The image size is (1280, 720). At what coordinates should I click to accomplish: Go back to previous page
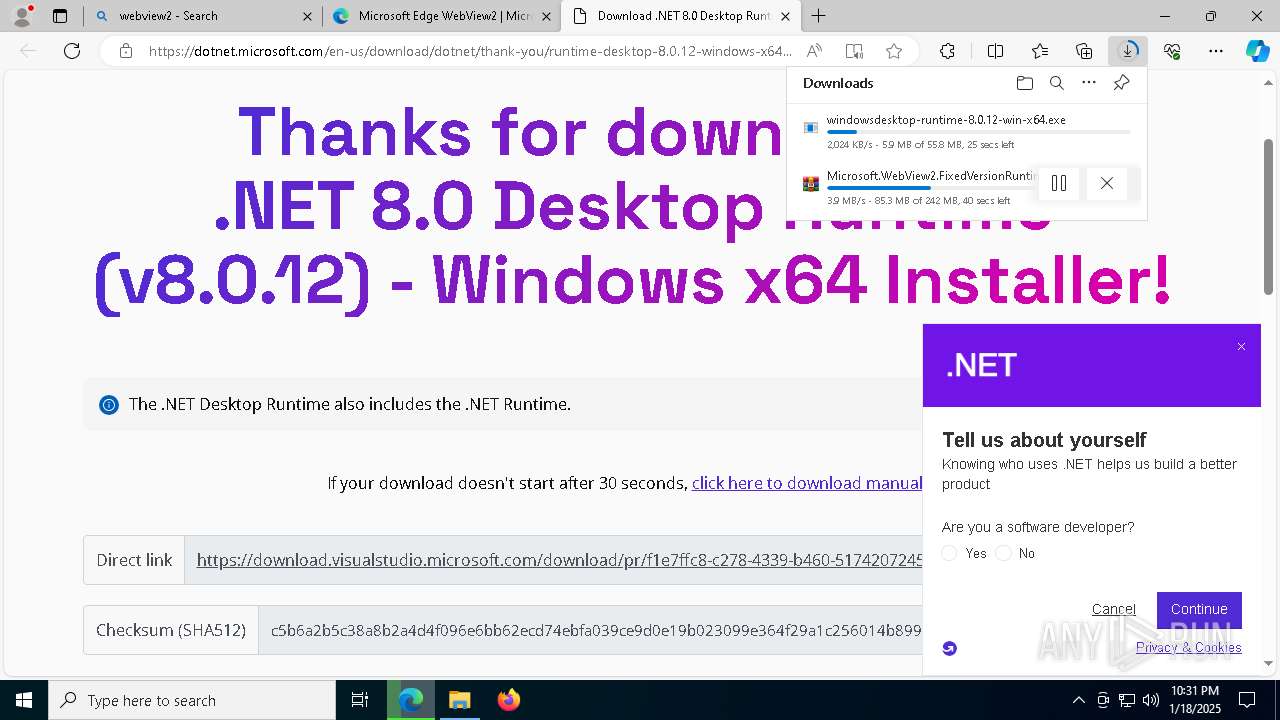28,51
